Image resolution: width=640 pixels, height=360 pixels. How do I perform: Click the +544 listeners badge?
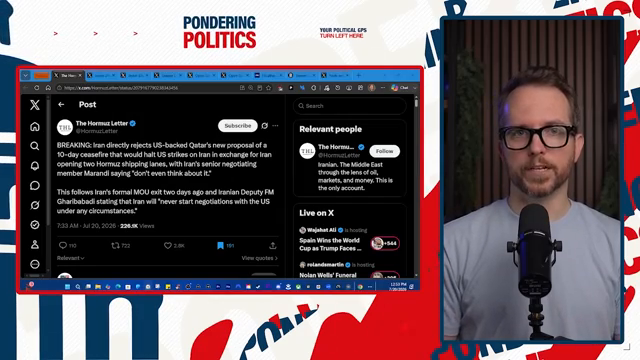click(x=385, y=243)
